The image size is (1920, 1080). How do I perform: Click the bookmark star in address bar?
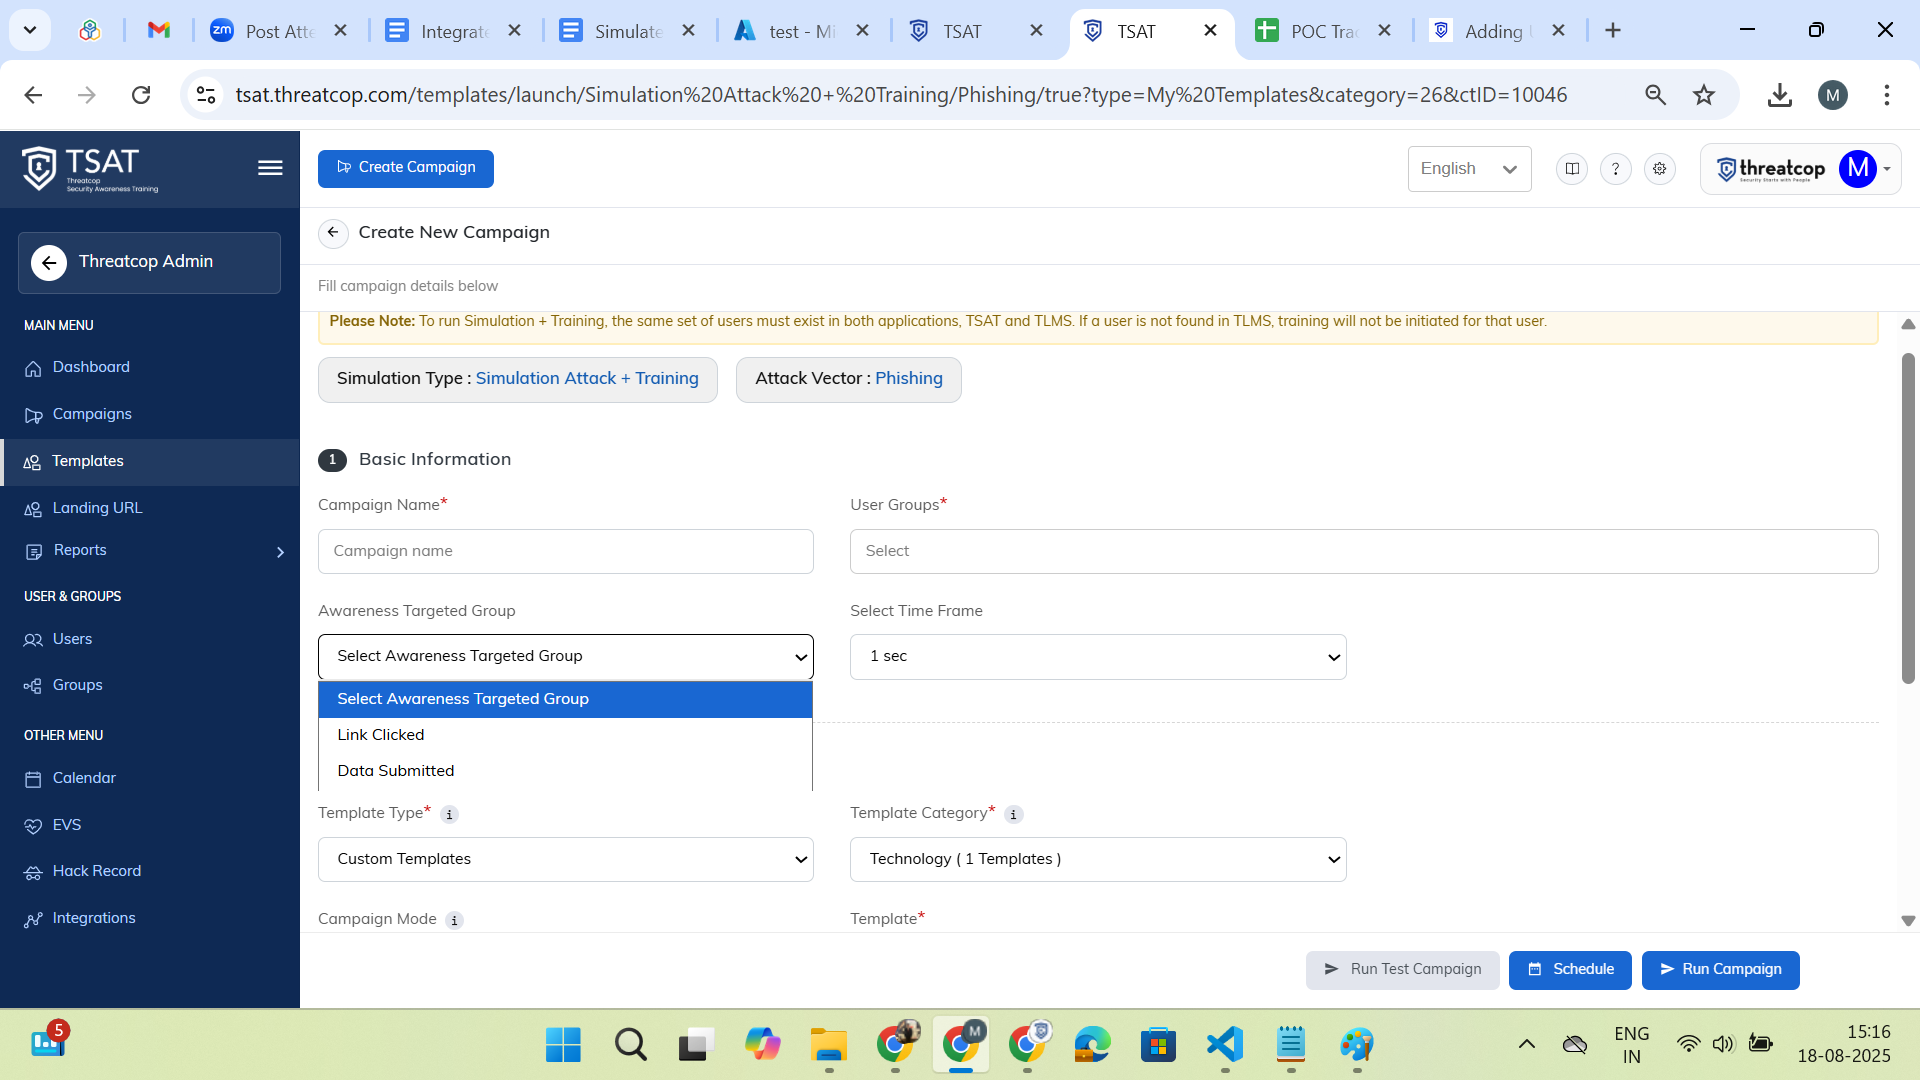pyautogui.click(x=1704, y=95)
